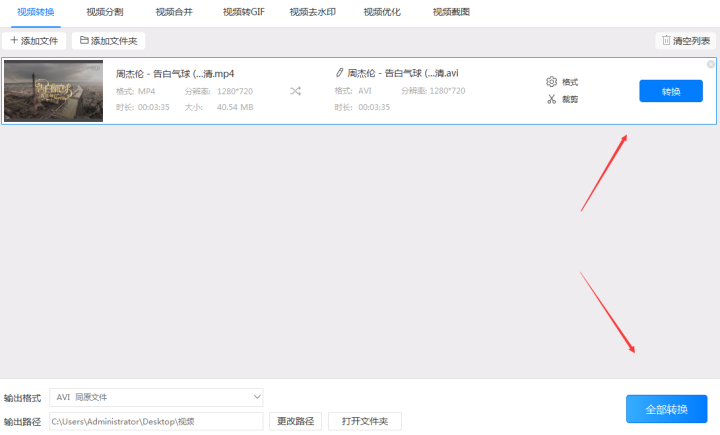Switch to the 视频转换 tab

(35, 12)
